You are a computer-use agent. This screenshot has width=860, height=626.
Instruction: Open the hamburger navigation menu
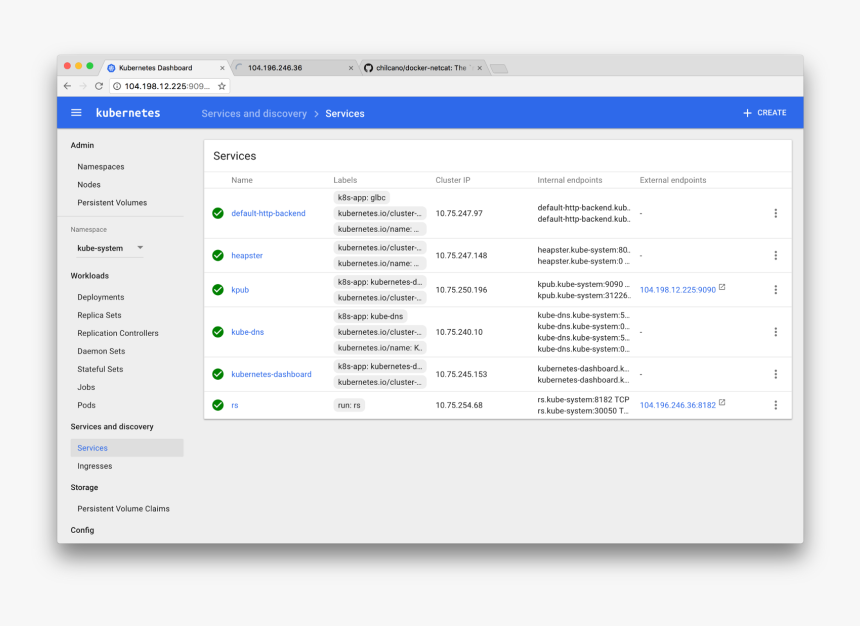(76, 113)
